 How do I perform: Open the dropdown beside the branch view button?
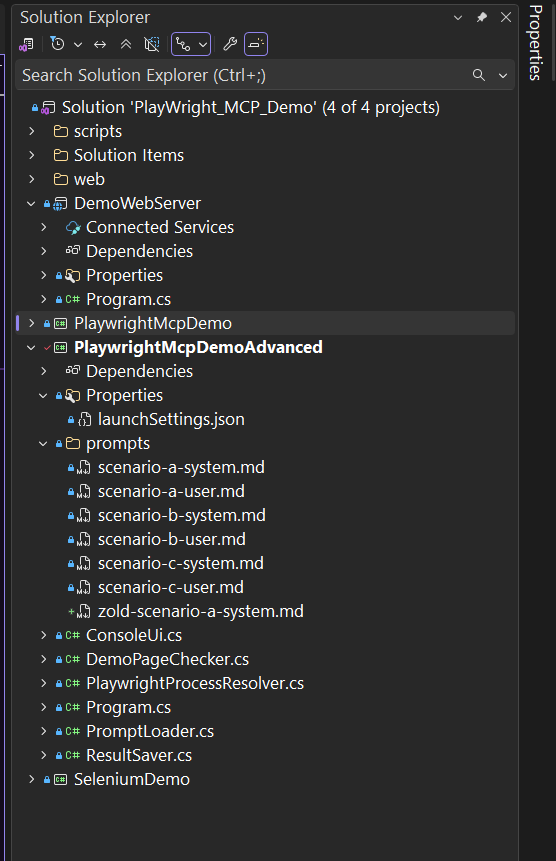(x=203, y=44)
